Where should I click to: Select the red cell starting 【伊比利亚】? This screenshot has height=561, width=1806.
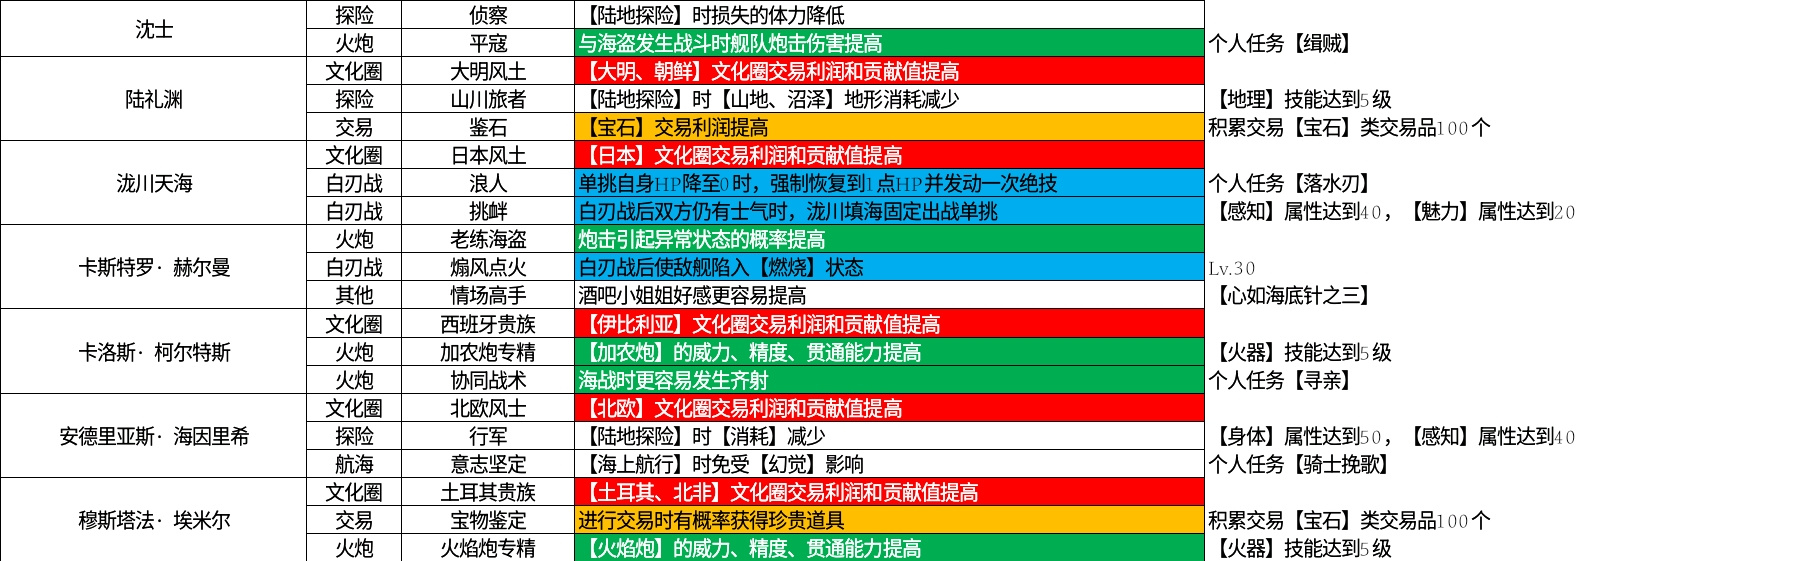click(x=889, y=324)
